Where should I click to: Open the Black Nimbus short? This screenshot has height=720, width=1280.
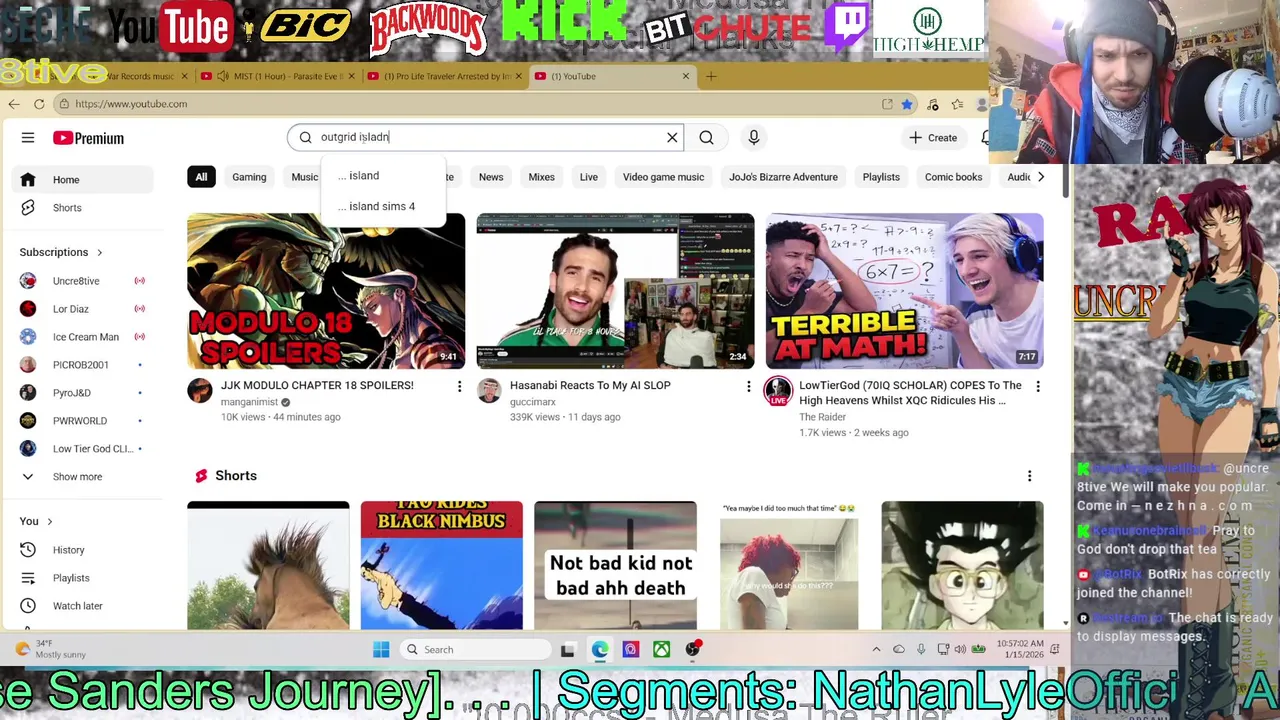tap(441, 566)
